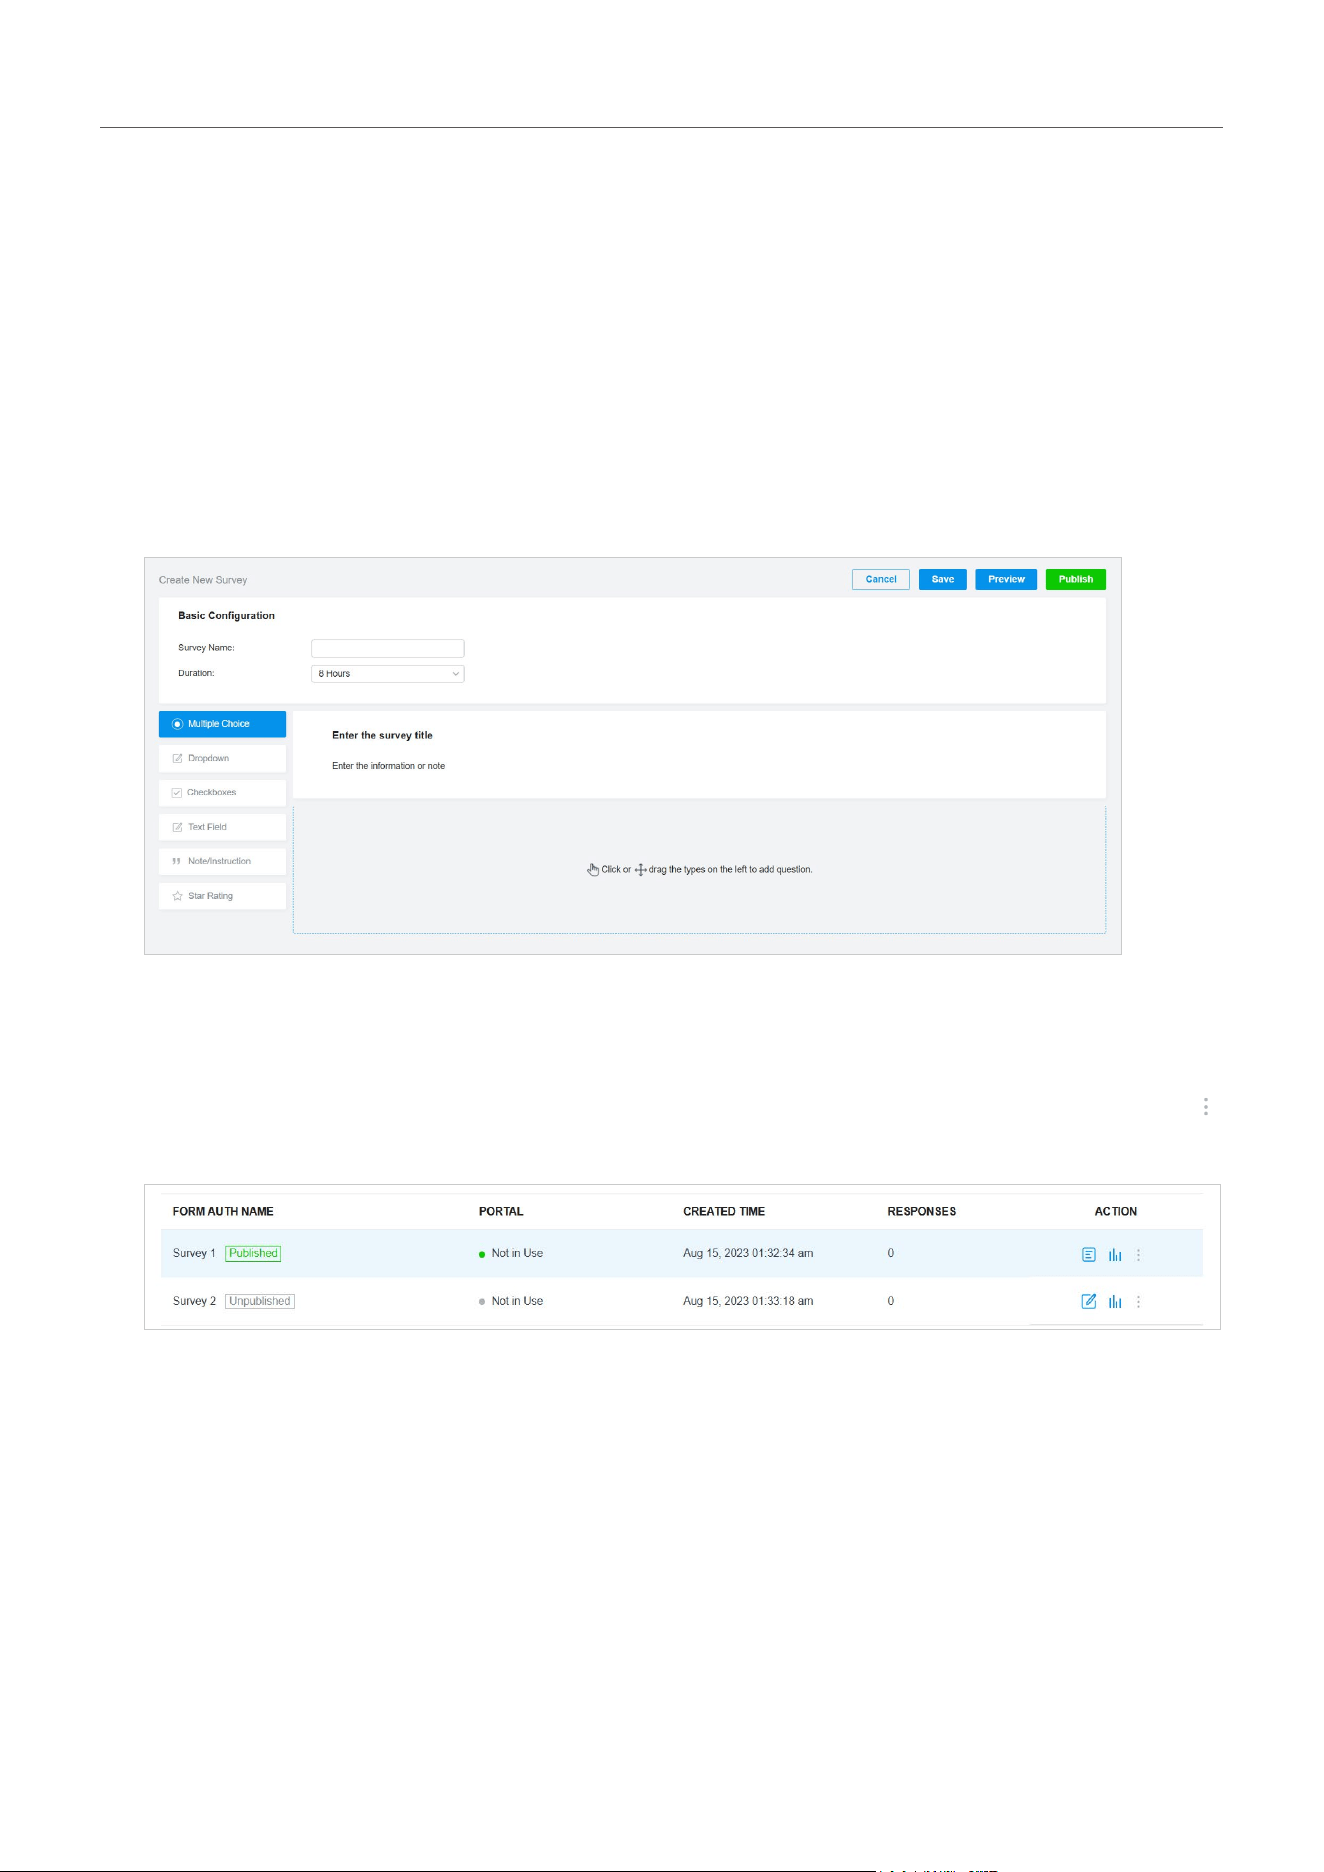
Task: Open the statistics chart icon for Survey 2
Action: pyautogui.click(x=1115, y=1301)
